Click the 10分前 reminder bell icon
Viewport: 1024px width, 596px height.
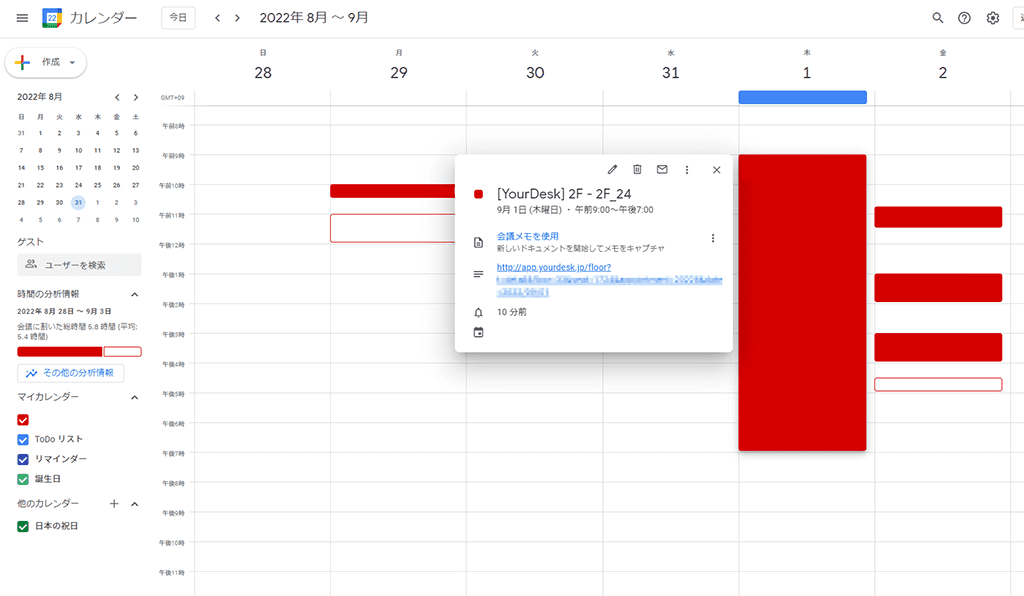click(478, 312)
